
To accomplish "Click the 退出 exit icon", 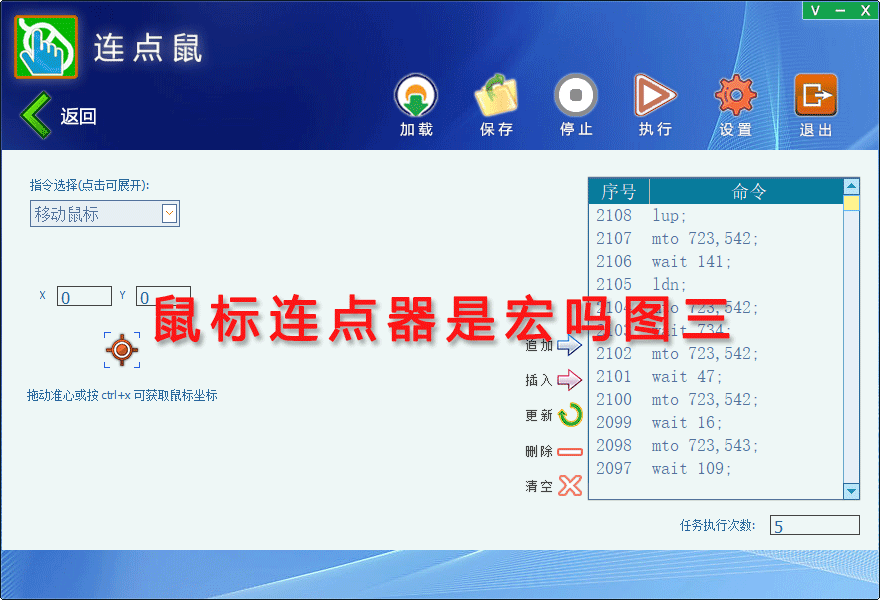I will (x=815, y=95).
